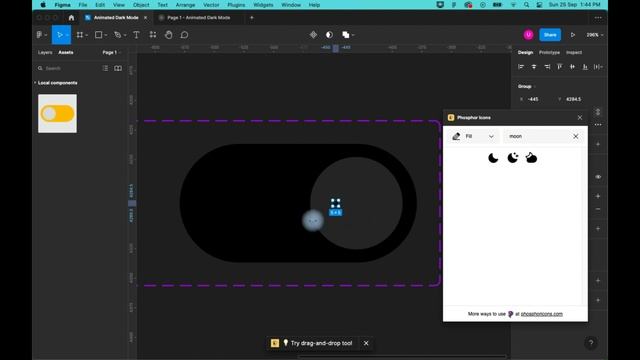The image size is (640, 360).
Task: Select the Move tool in toolbar
Action: pyautogui.click(x=60, y=35)
